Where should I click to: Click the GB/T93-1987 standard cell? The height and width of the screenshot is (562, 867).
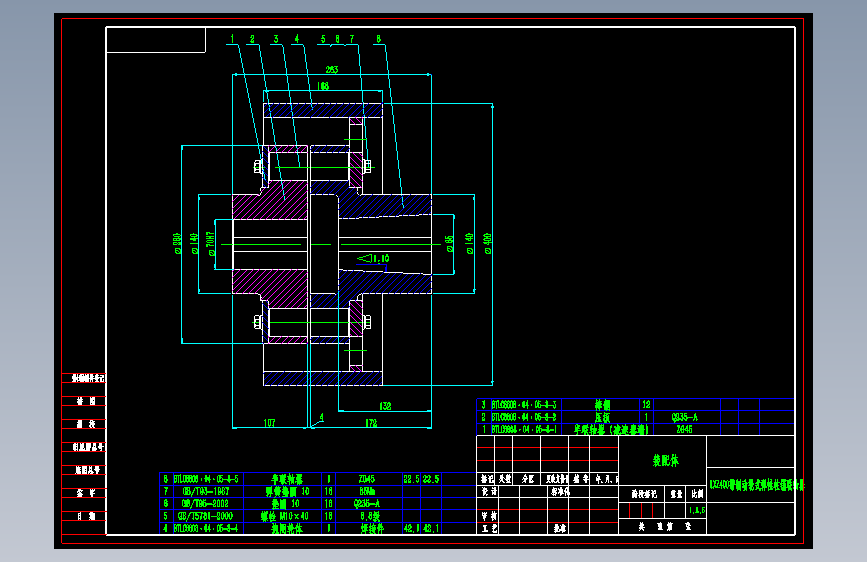[x=205, y=491]
